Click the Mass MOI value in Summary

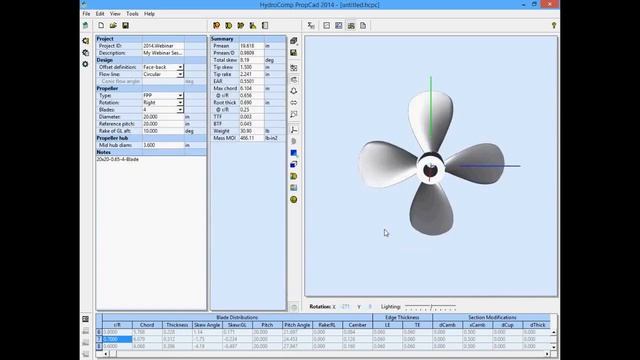[x=251, y=138]
